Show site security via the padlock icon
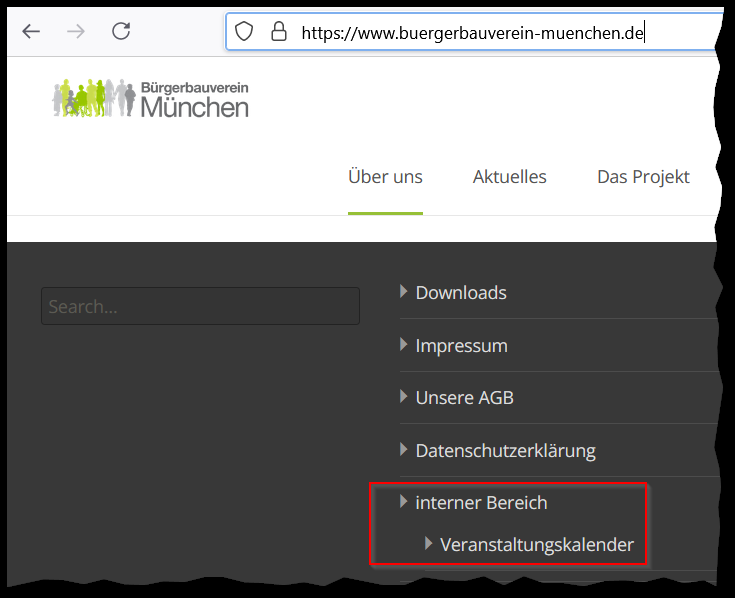This screenshot has width=735, height=598. tap(279, 31)
